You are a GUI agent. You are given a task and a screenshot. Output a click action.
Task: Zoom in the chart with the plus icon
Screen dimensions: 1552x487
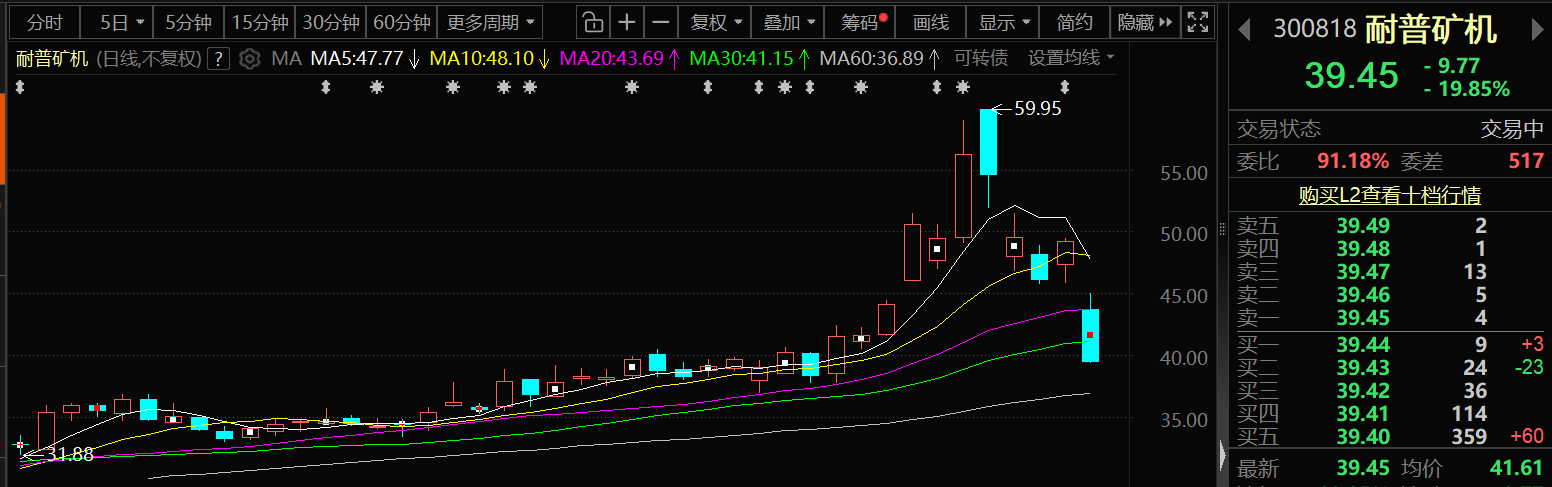(x=627, y=22)
